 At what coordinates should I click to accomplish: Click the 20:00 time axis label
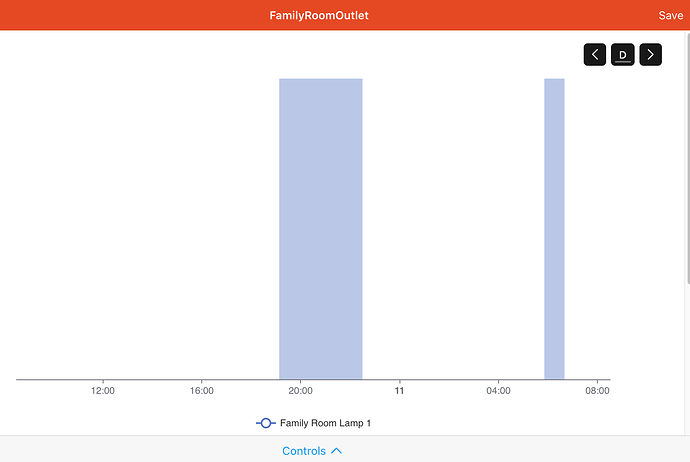pyautogui.click(x=300, y=391)
